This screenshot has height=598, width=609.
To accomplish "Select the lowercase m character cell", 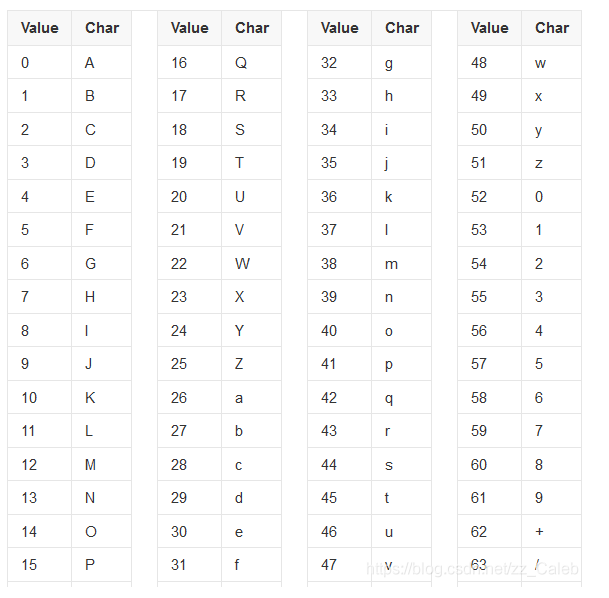I will click(401, 263).
